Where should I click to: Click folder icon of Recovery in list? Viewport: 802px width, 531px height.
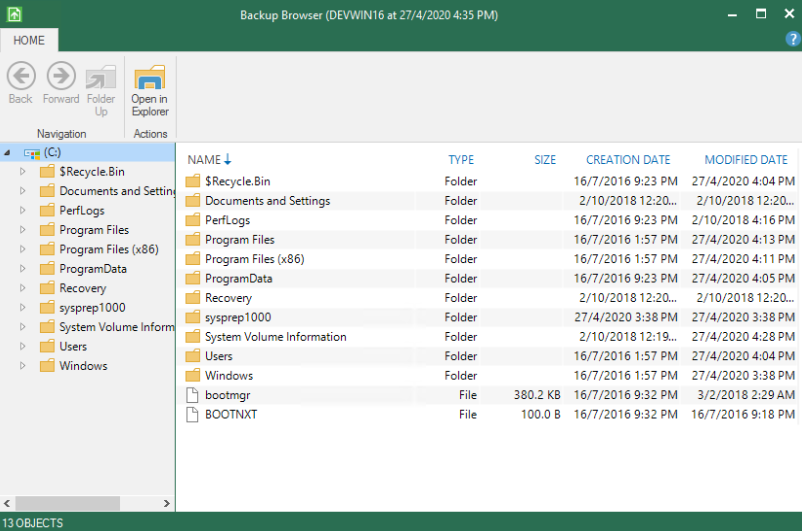click(x=193, y=298)
